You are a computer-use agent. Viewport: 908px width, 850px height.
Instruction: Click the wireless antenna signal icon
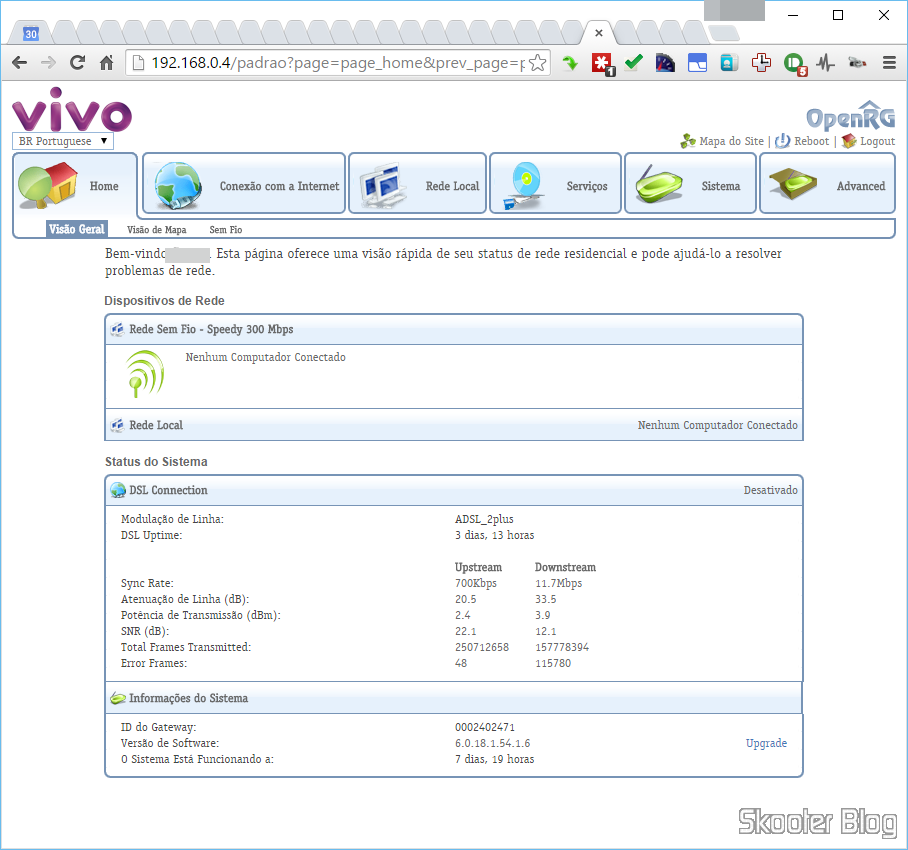click(145, 373)
